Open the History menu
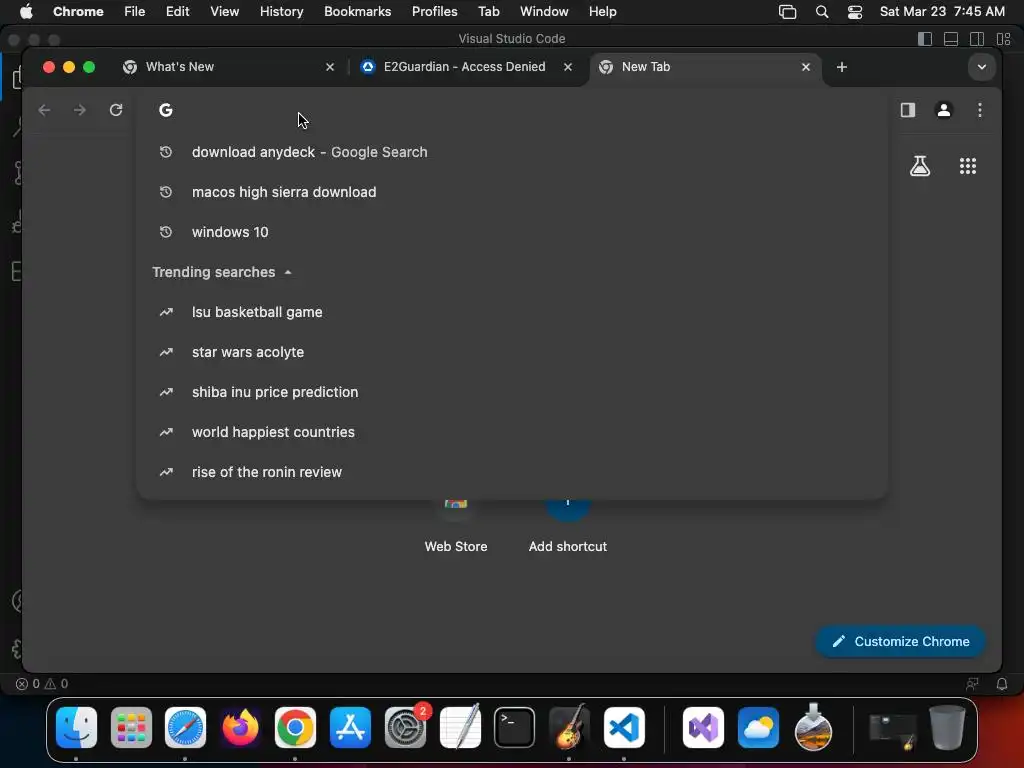This screenshot has width=1024, height=768. [x=281, y=12]
